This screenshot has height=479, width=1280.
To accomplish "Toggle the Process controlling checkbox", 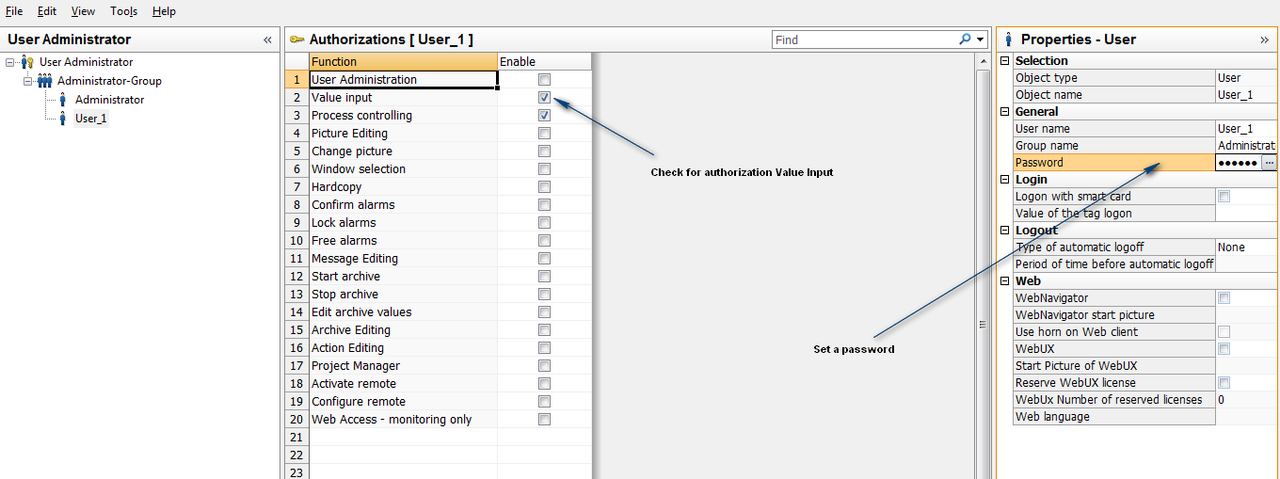I will [544, 116].
